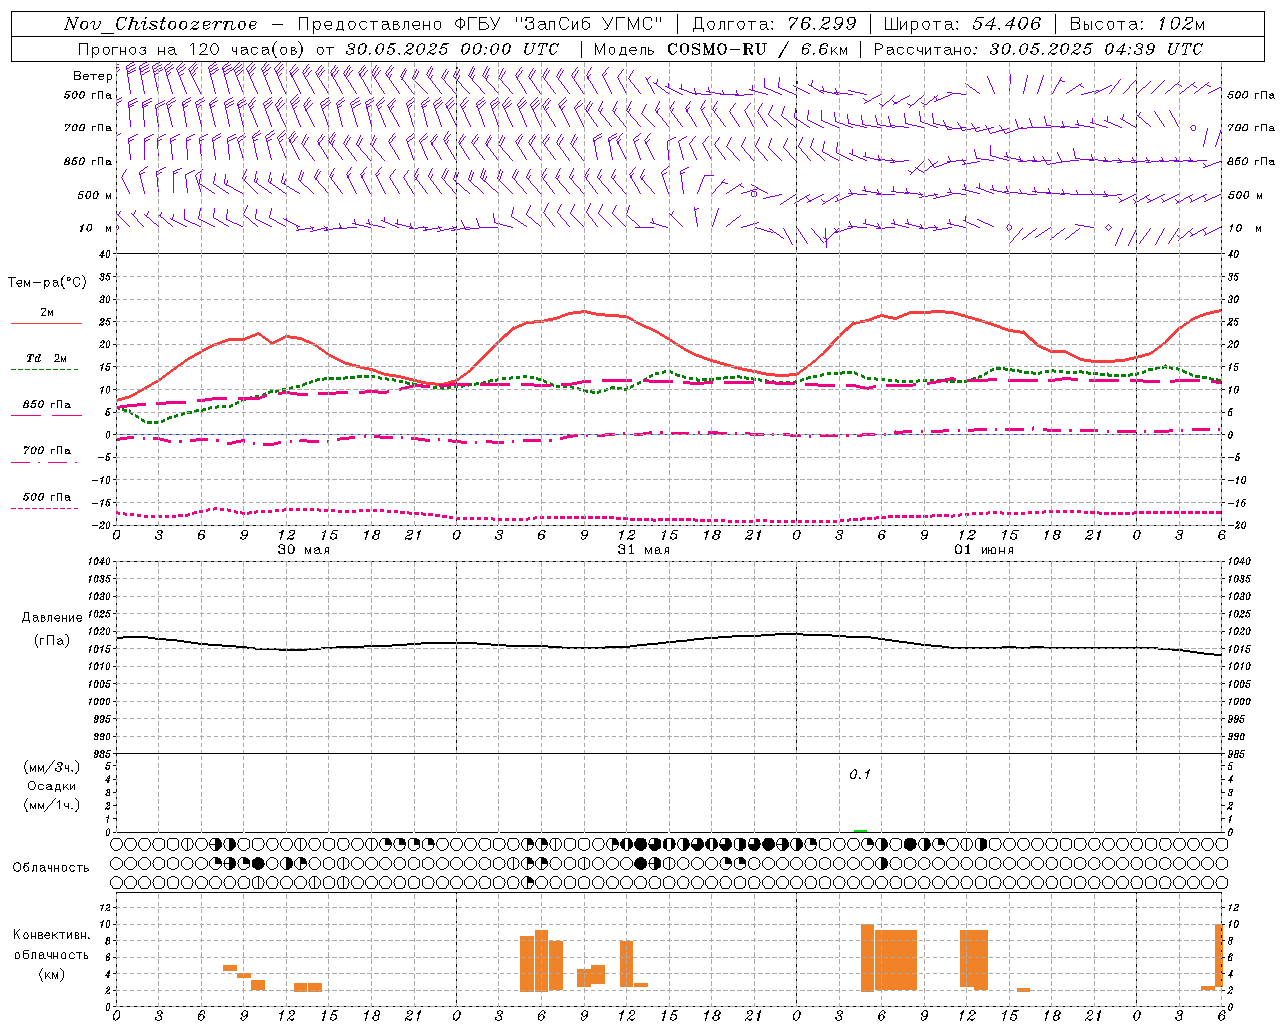The width and height of the screenshot is (1280, 1024).
Task: Click the 'Рассчитано: 30.05.2025 04:39 UTC' timestamp
Action: tap(1038, 49)
